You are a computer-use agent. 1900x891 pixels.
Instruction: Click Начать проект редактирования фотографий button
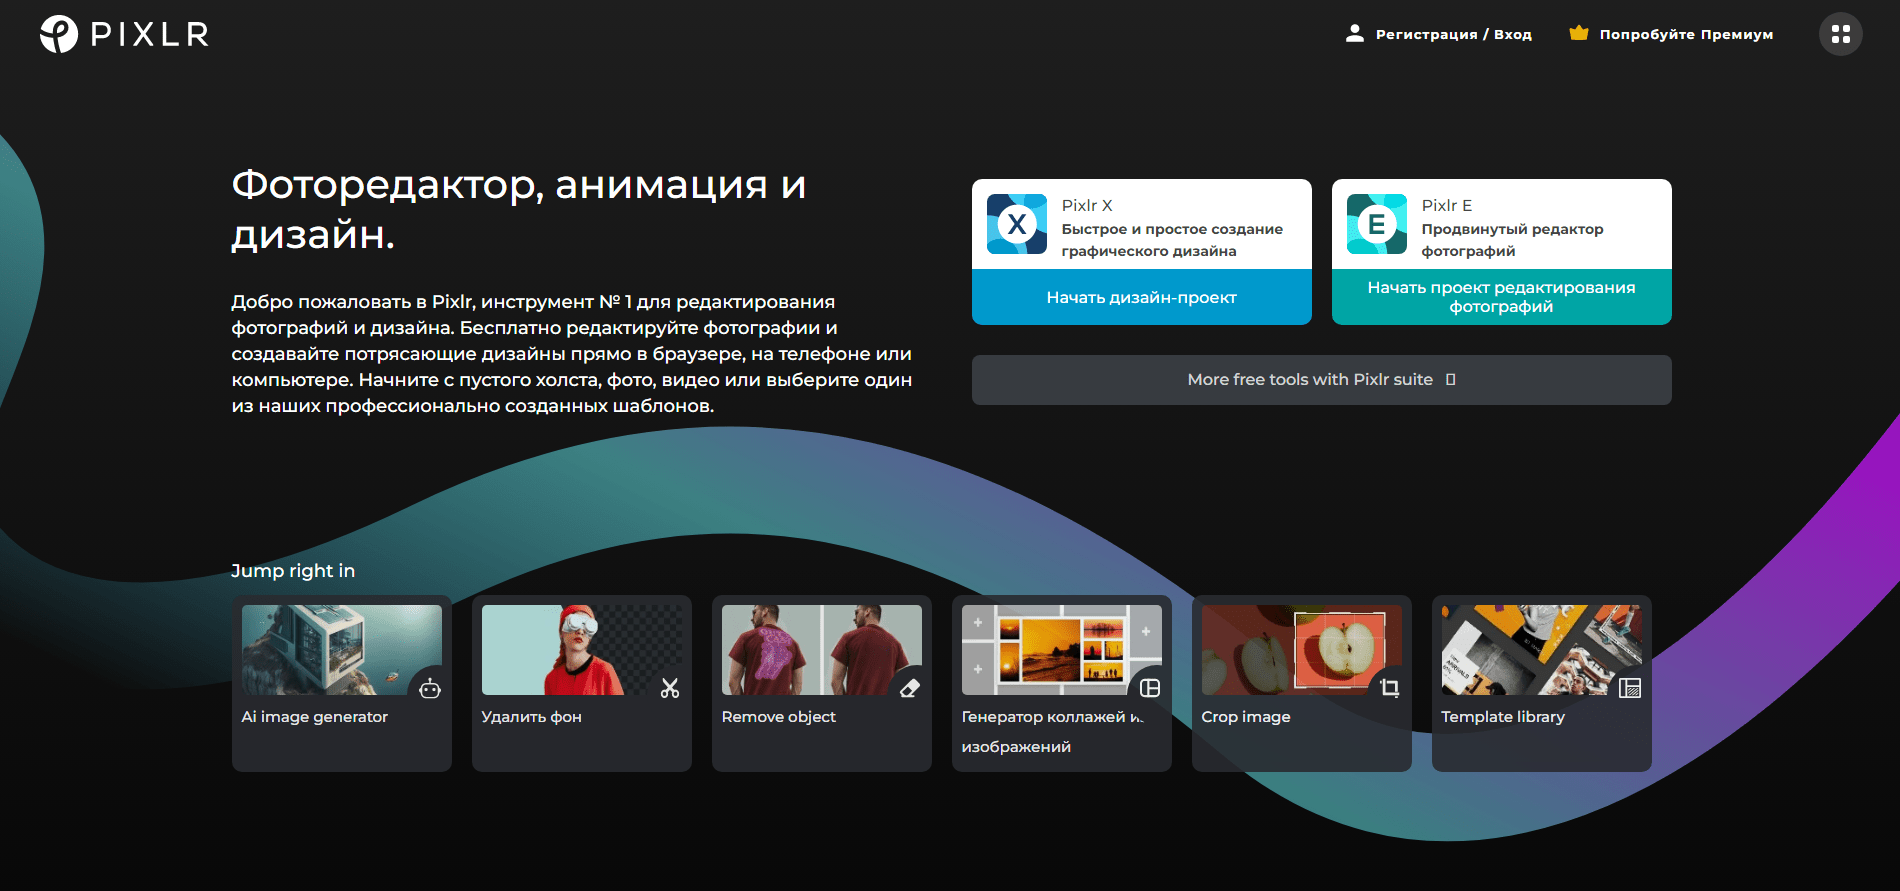(x=1502, y=297)
